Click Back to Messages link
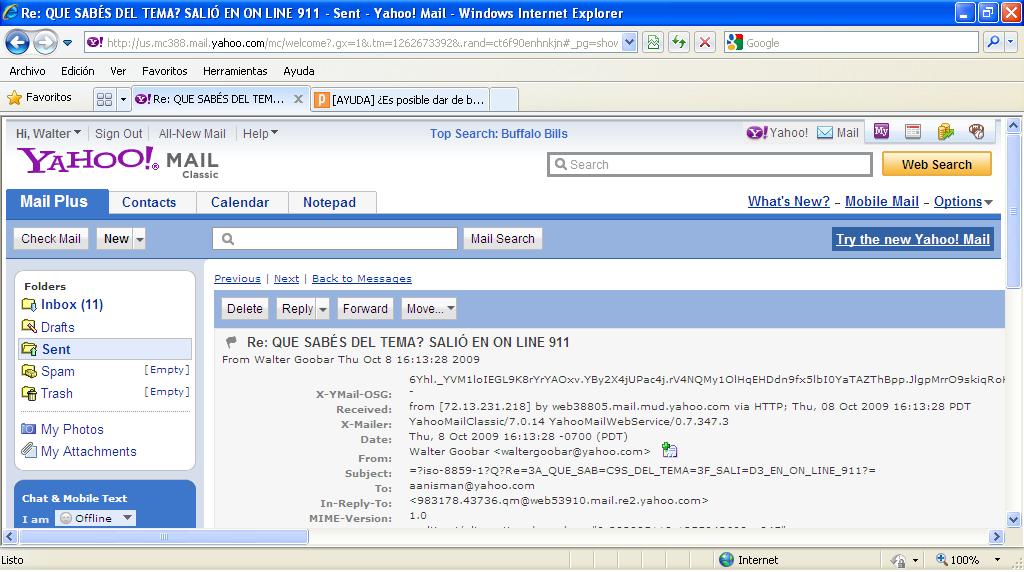This screenshot has width=1024, height=572. pyautogui.click(x=362, y=278)
